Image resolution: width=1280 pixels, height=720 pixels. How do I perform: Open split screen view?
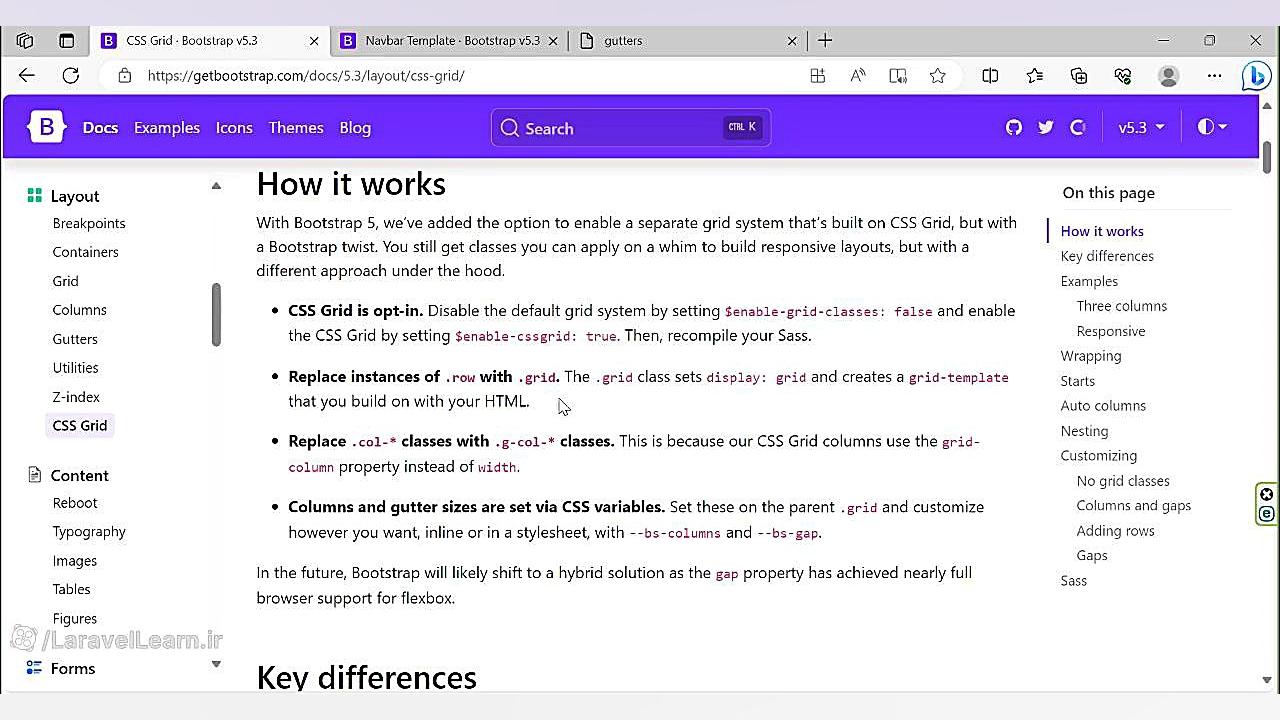tap(990, 75)
